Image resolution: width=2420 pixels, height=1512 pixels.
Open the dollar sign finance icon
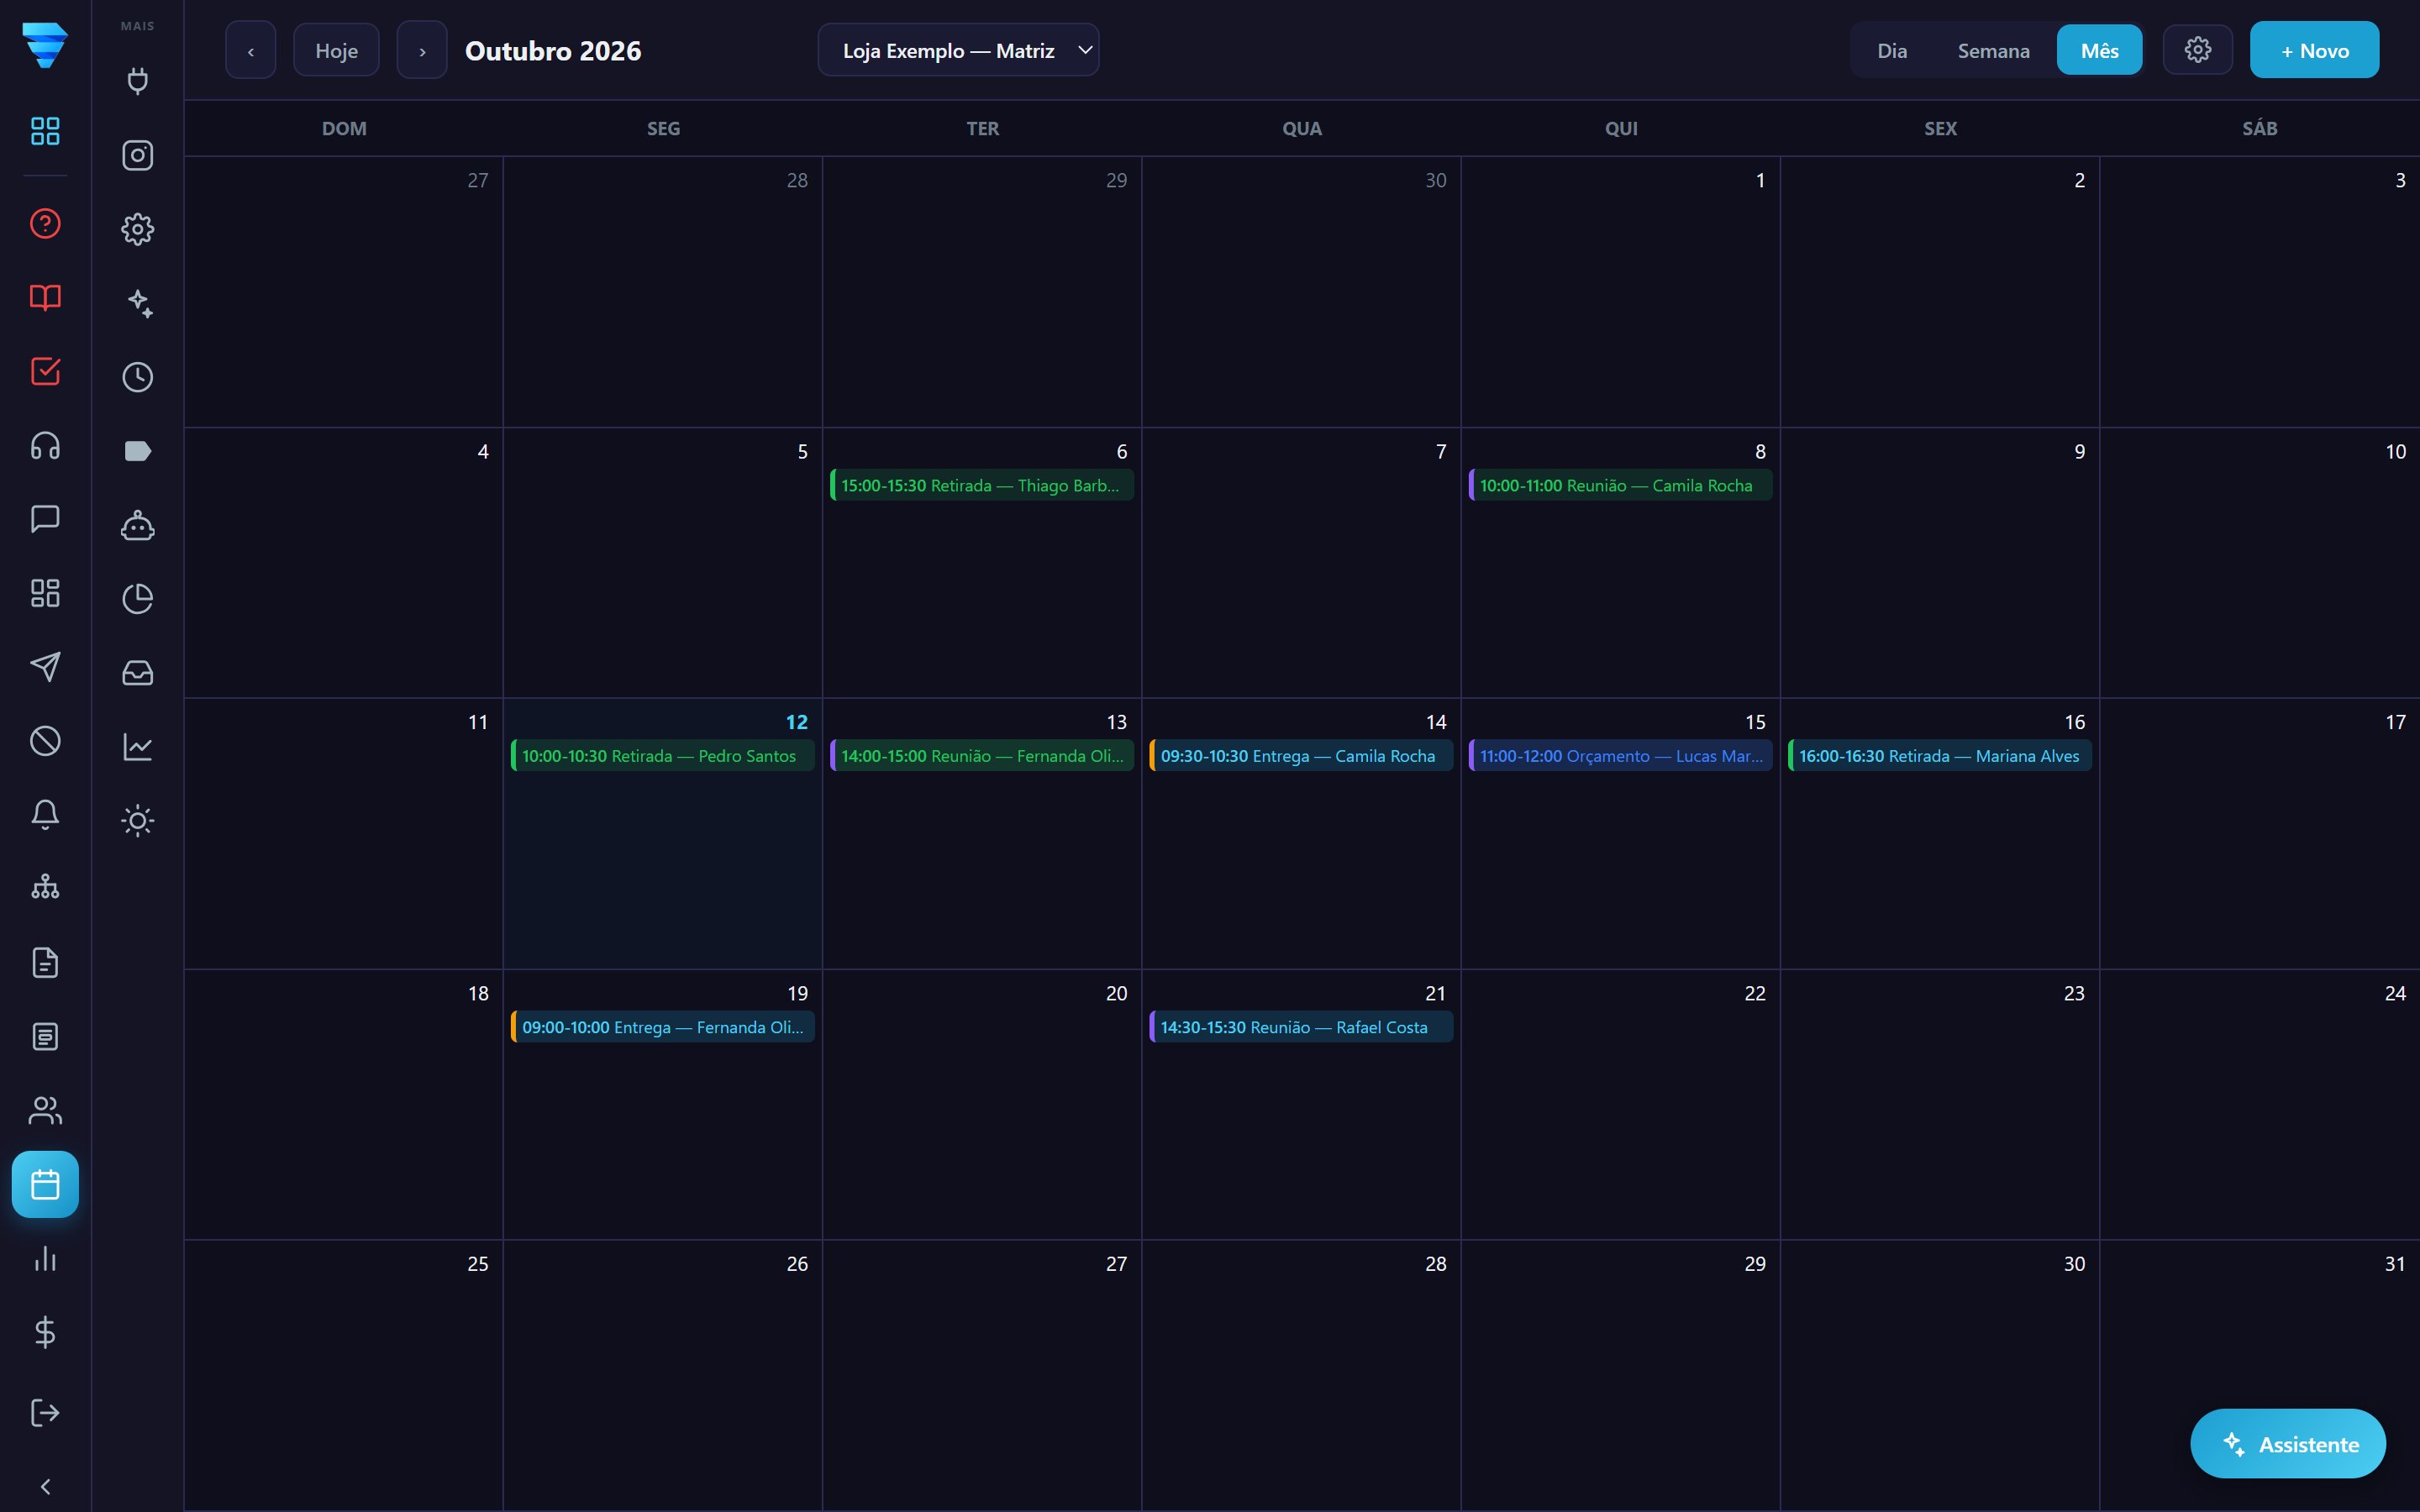[x=45, y=1333]
